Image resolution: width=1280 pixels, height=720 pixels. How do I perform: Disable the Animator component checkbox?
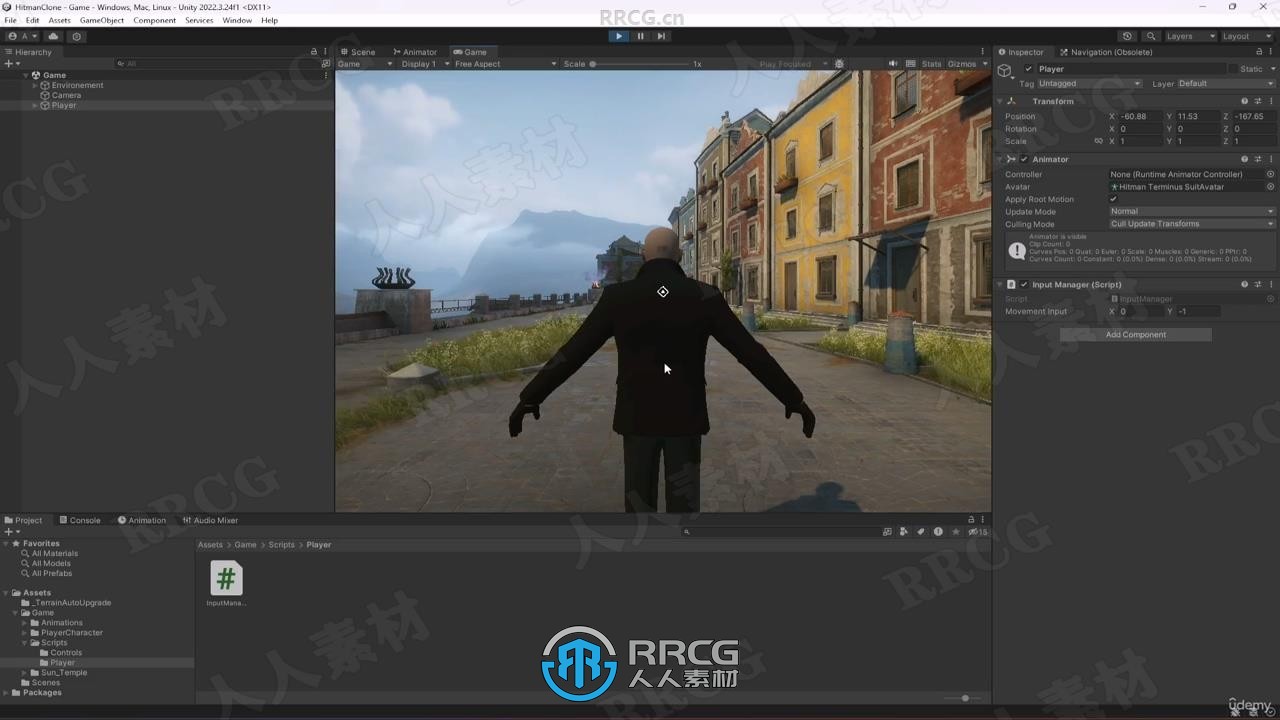(1024, 159)
